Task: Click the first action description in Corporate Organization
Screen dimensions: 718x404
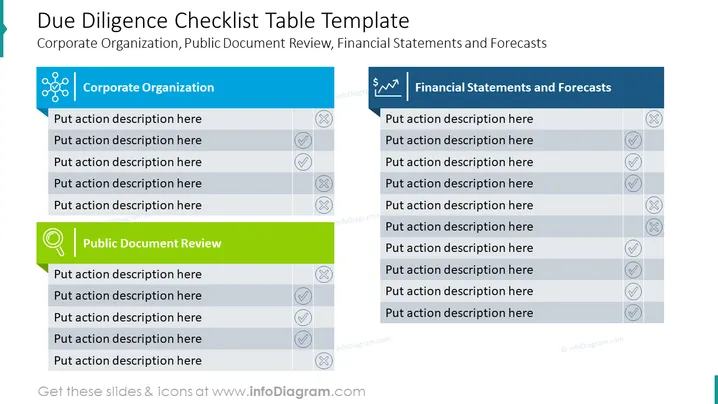Action: pyautogui.click(x=128, y=119)
